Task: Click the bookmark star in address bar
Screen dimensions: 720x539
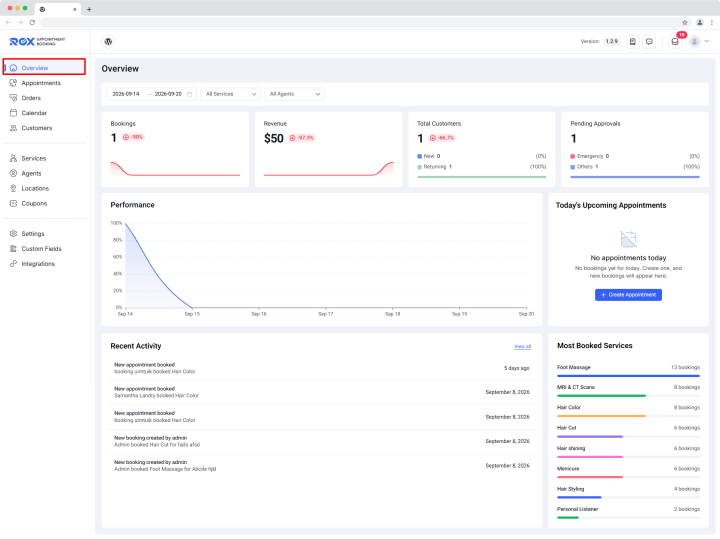Action: coord(685,22)
